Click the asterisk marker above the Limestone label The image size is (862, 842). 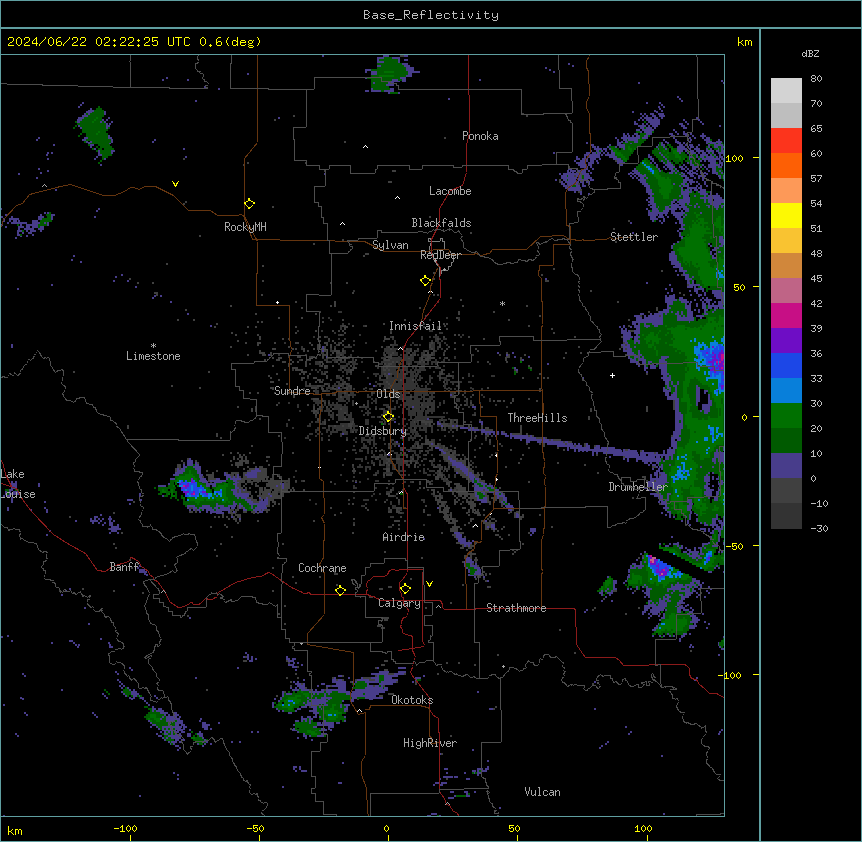(153, 345)
